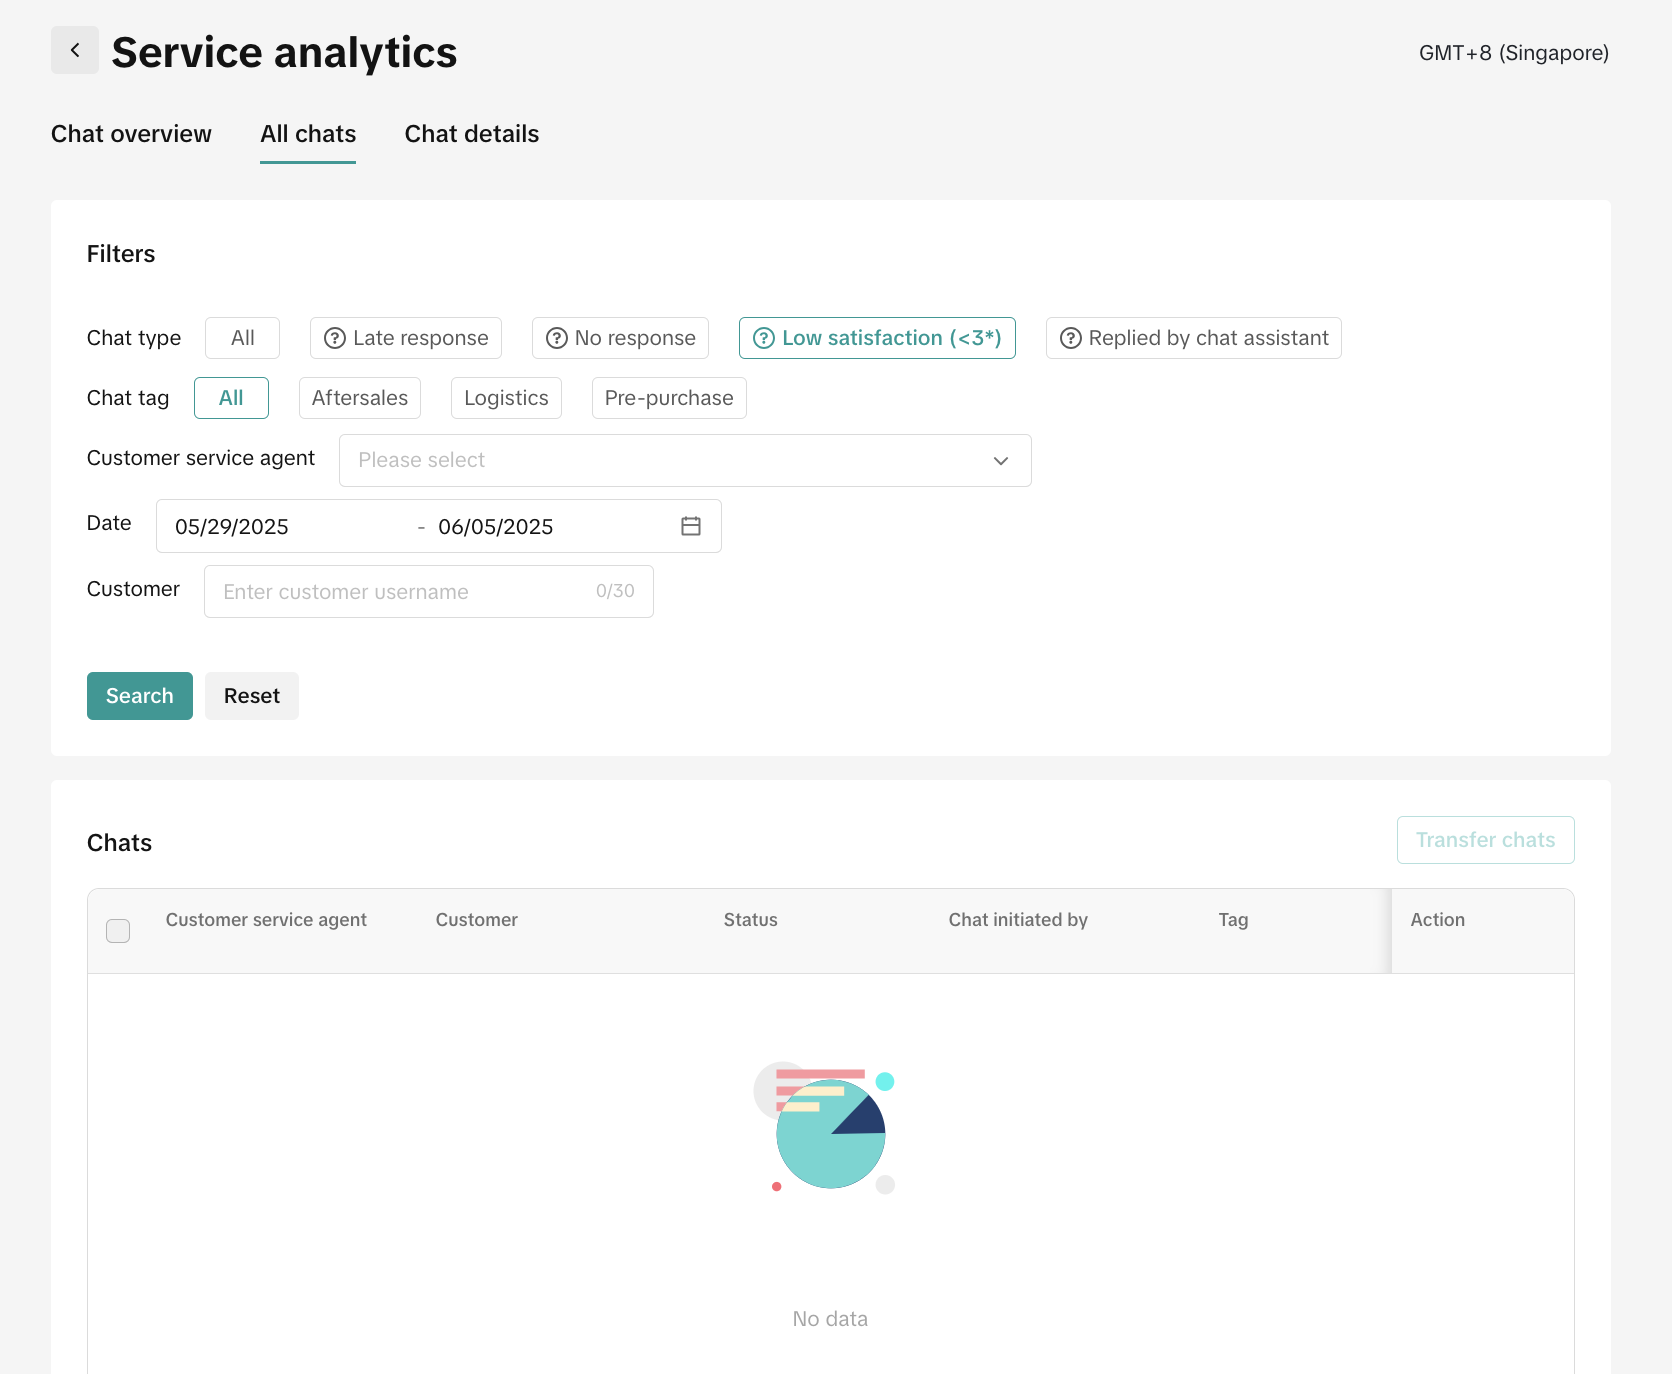The width and height of the screenshot is (1672, 1374).
Task: Click help icon on Late response filter
Action: pos(335,338)
